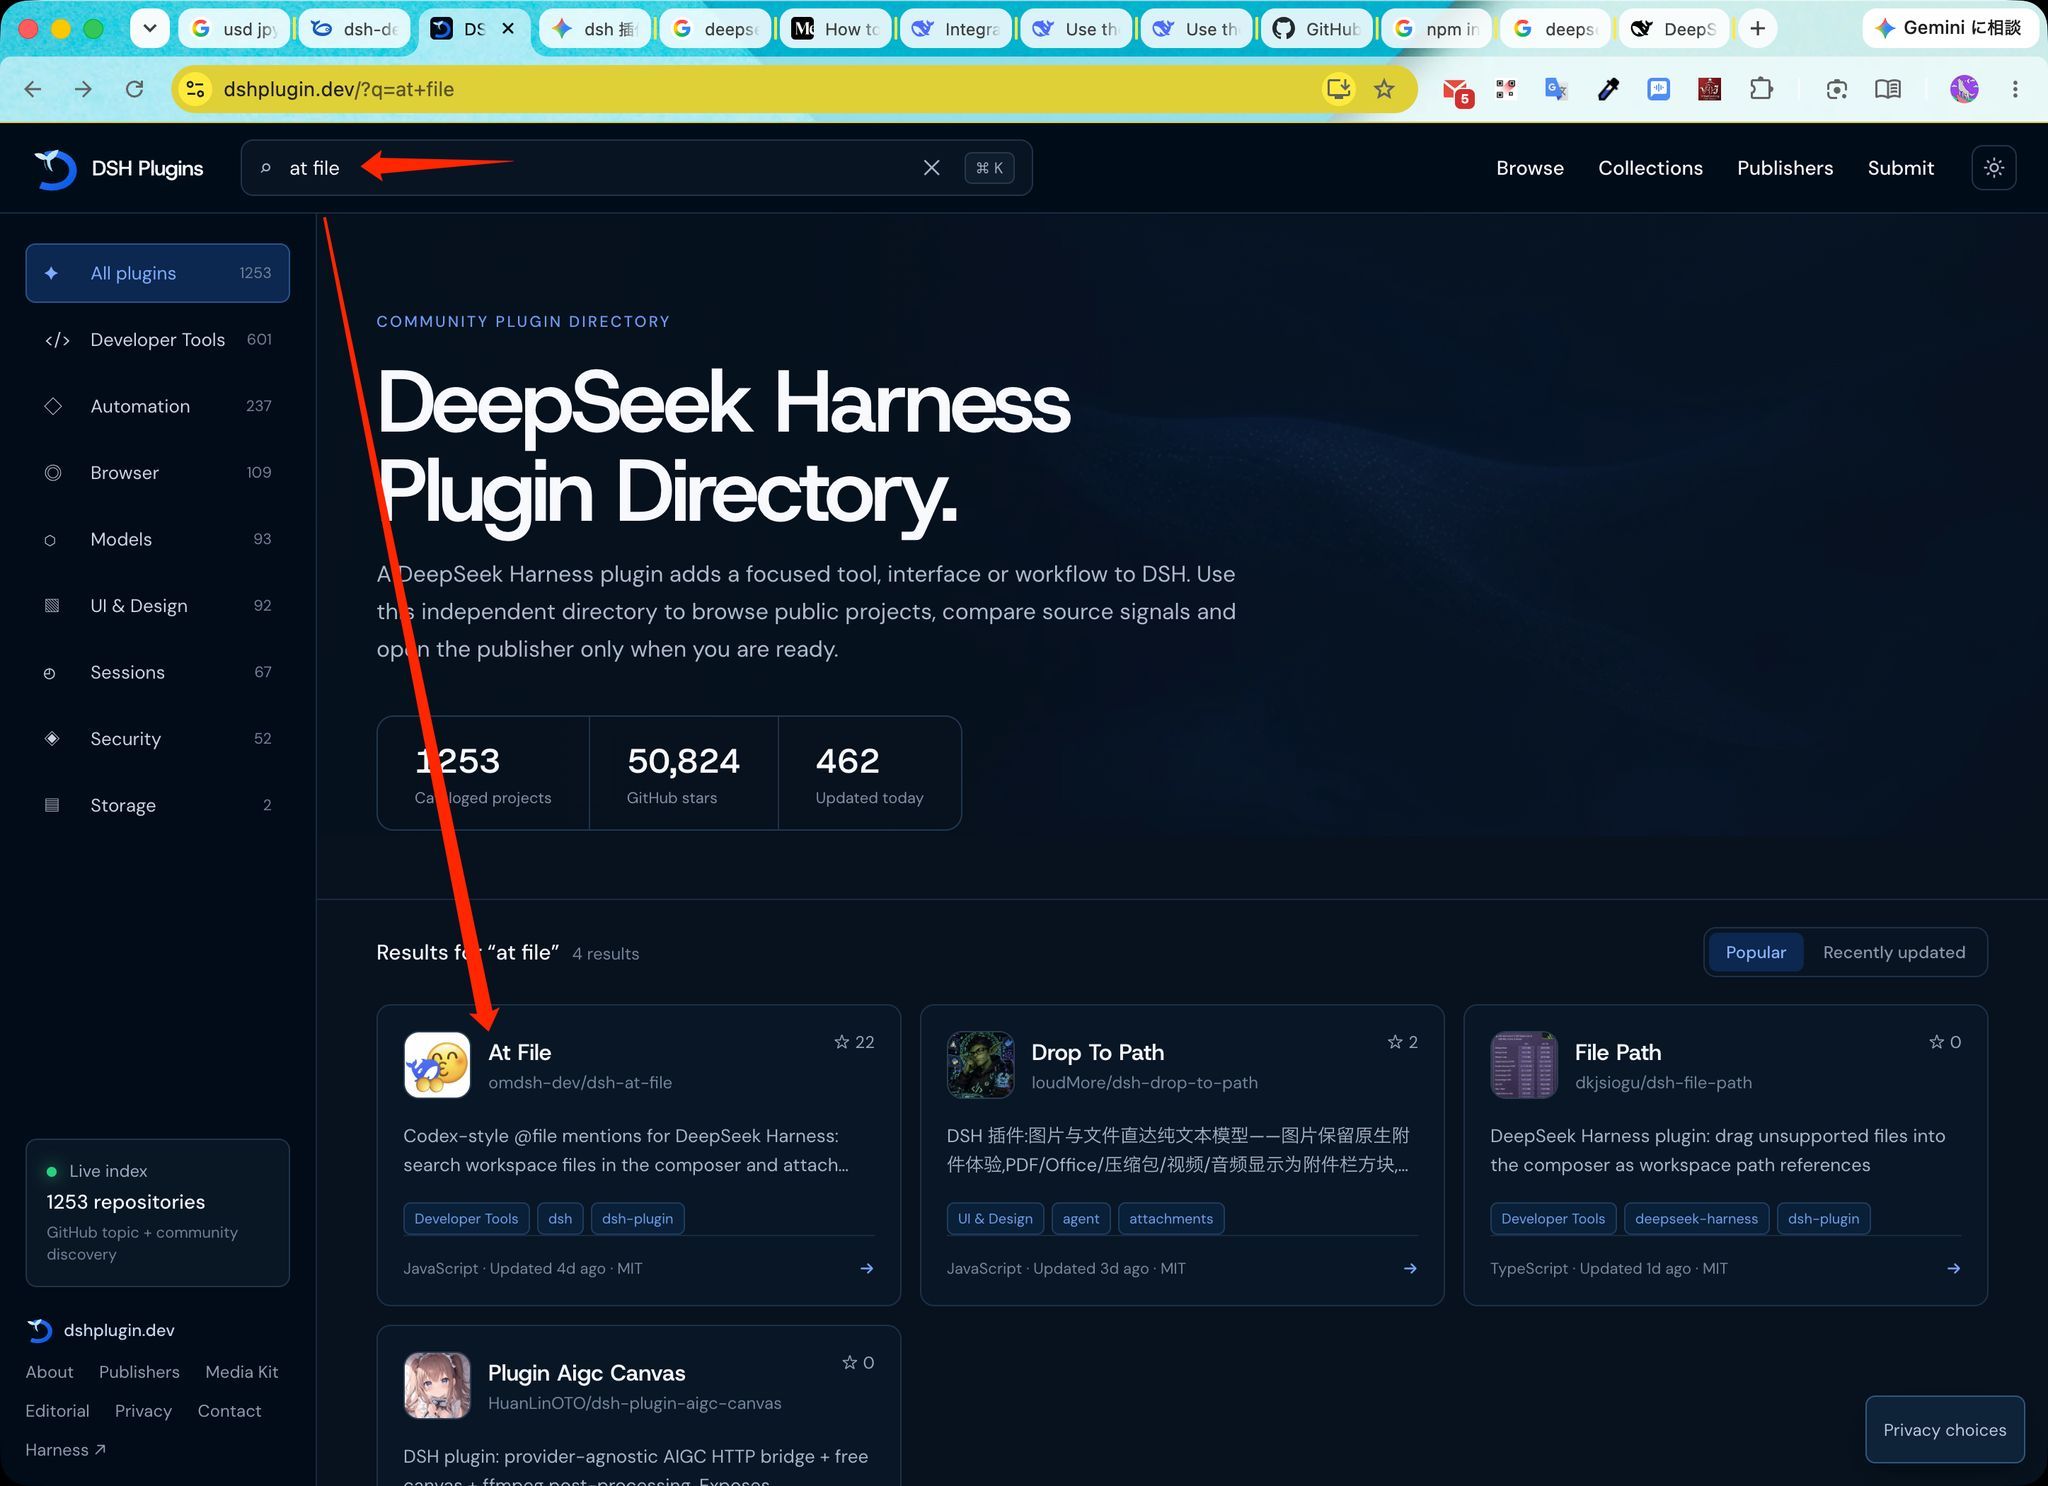The image size is (2048, 1486).
Task: Click the deepseek-harness tag on File Path
Action: pos(1696,1219)
